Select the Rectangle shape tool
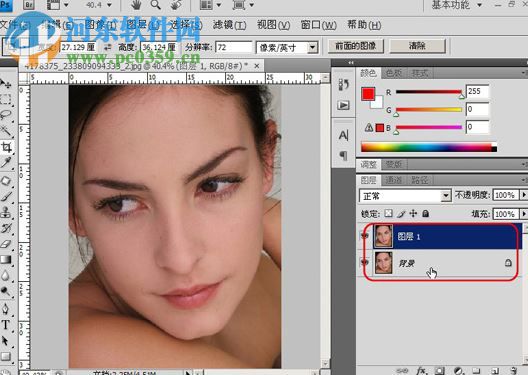This screenshot has width=528, height=375. tap(5, 356)
